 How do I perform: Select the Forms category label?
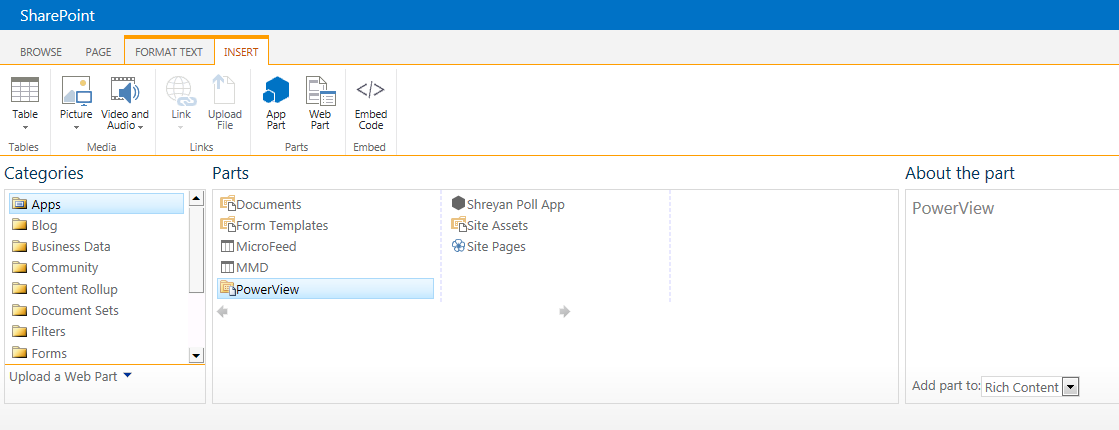tap(49, 354)
